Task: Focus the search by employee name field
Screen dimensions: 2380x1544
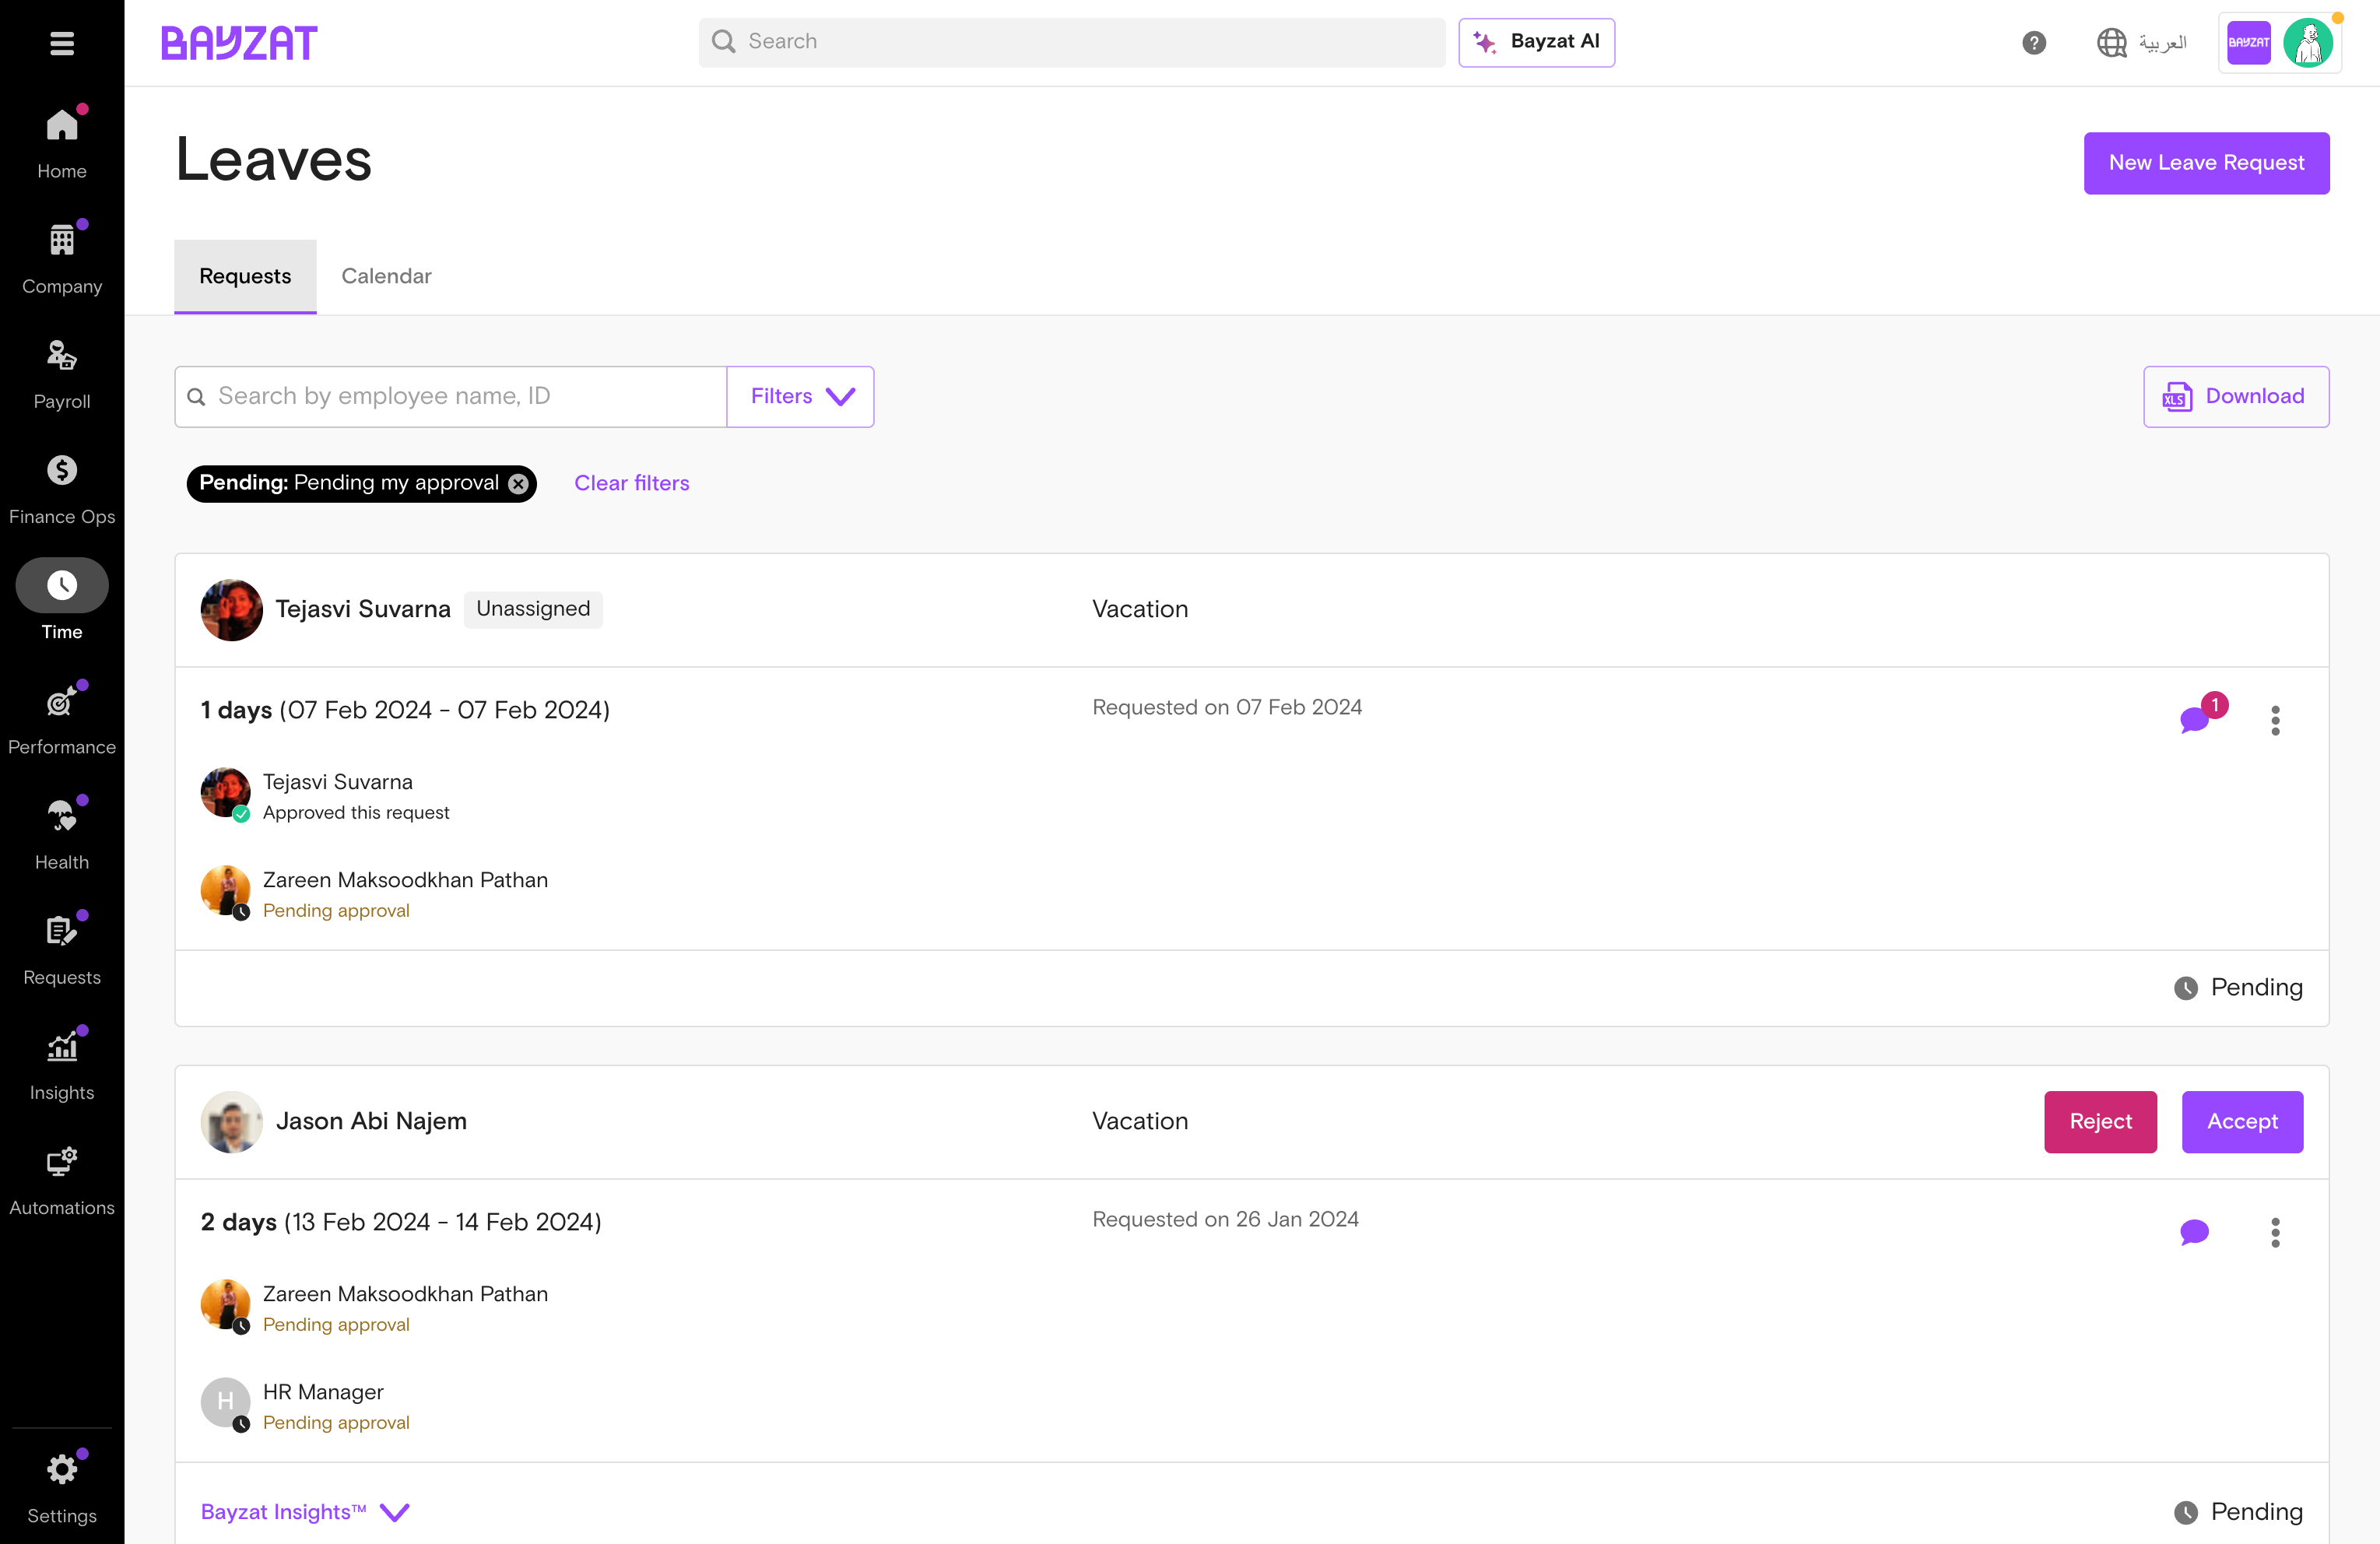Action: [451, 397]
